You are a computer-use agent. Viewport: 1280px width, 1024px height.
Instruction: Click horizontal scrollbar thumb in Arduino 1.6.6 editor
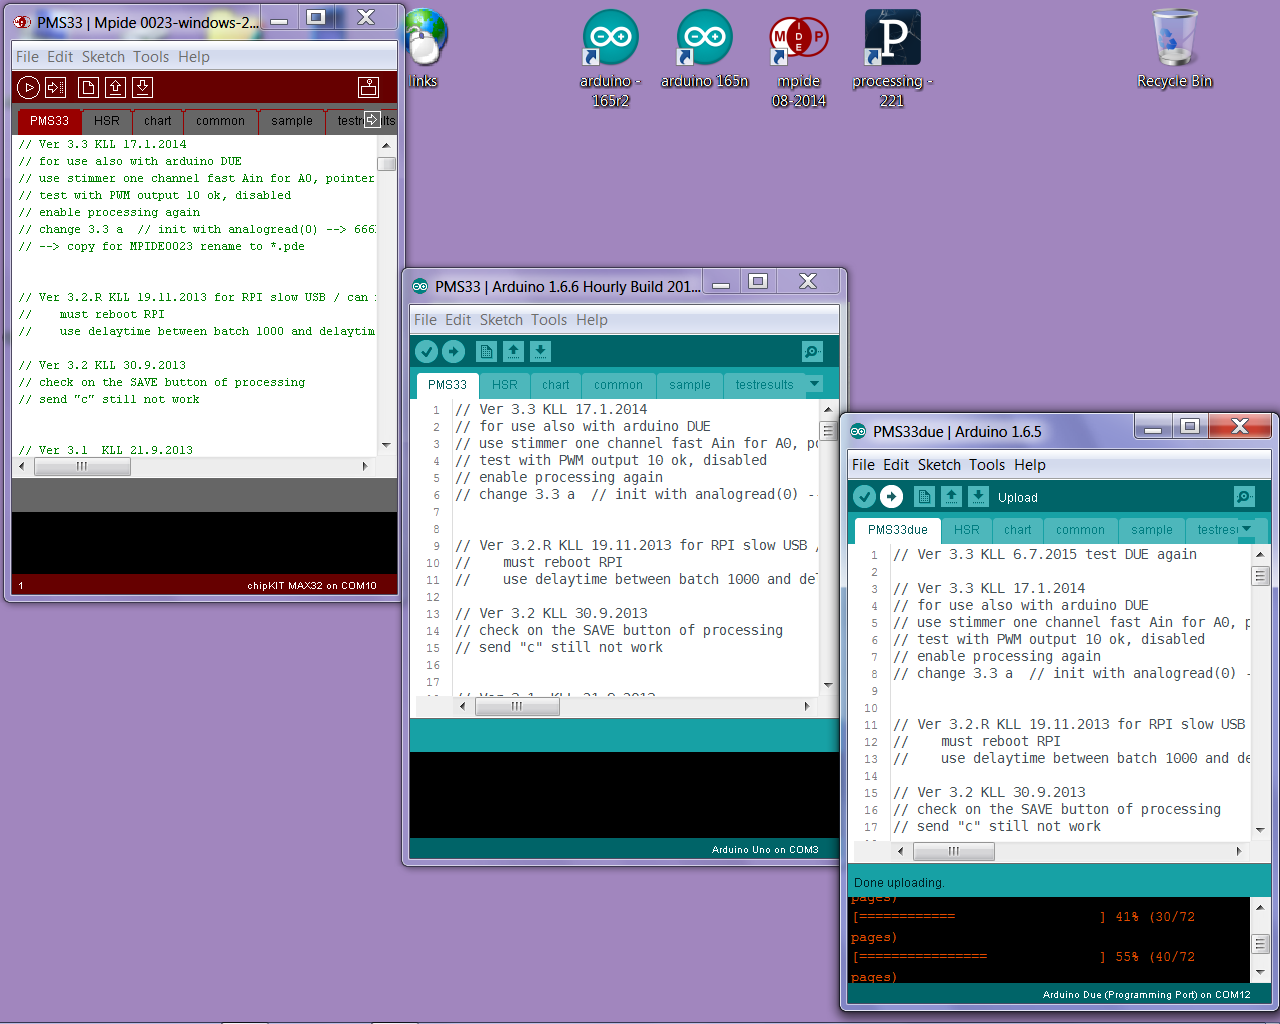[x=517, y=706]
